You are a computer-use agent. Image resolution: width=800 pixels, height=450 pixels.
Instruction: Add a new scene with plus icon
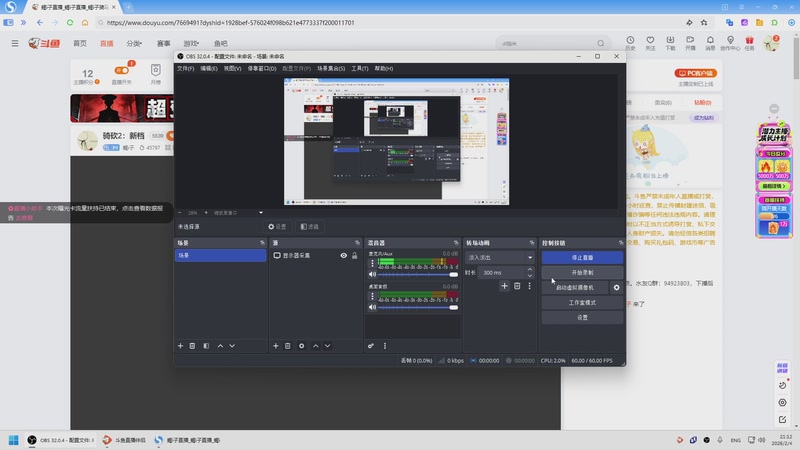[180, 346]
